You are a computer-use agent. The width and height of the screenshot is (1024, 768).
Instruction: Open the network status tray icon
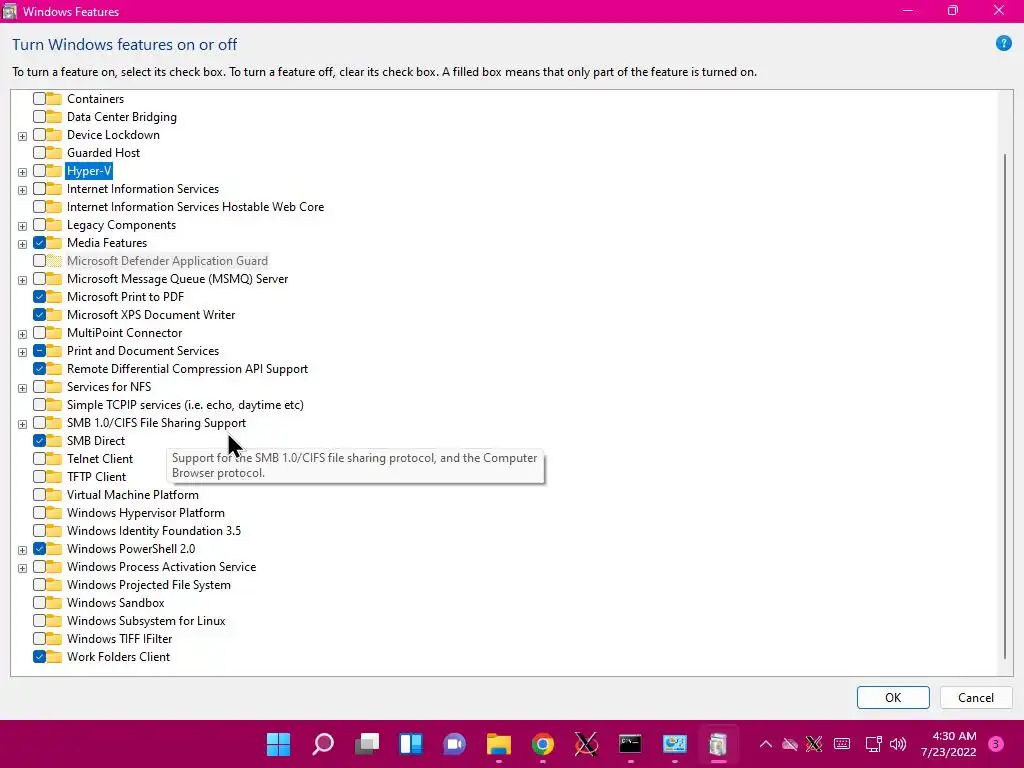(x=874, y=744)
